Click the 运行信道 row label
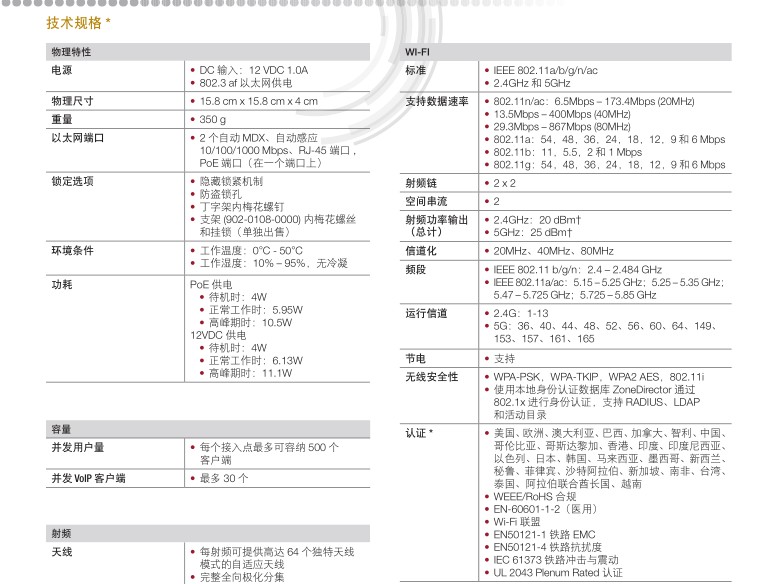This screenshot has height=584, width=767. pos(426,313)
